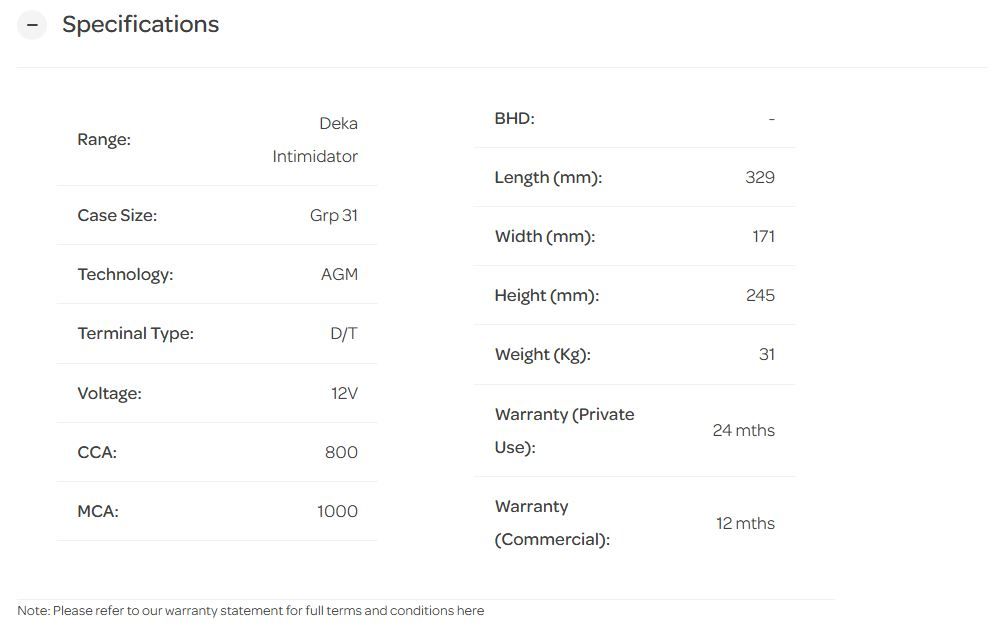The height and width of the screenshot is (638, 997).
Task: Select the CCA value 800
Action: 341,452
